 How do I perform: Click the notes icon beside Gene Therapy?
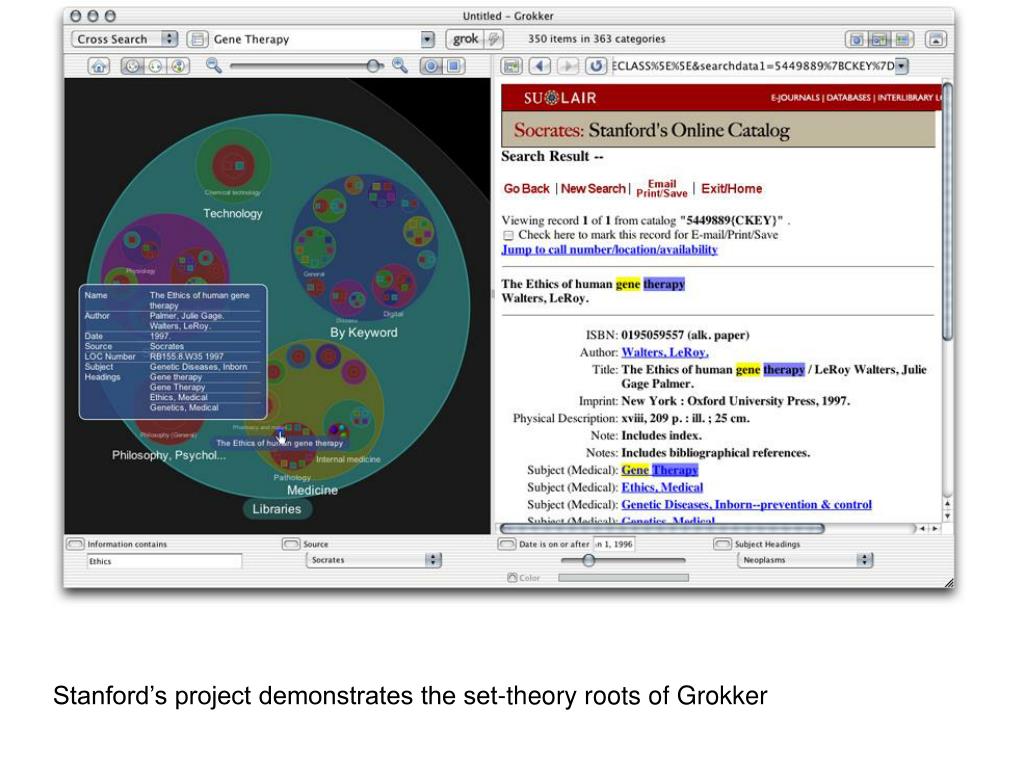coord(197,39)
